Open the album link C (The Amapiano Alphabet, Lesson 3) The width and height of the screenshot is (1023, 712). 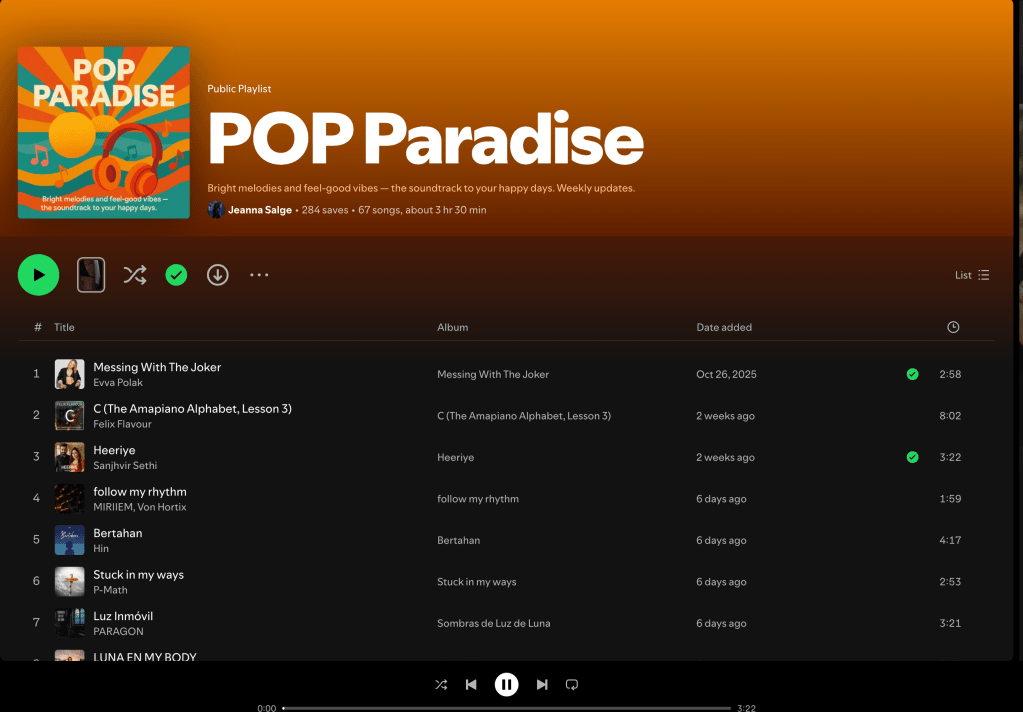coord(524,416)
